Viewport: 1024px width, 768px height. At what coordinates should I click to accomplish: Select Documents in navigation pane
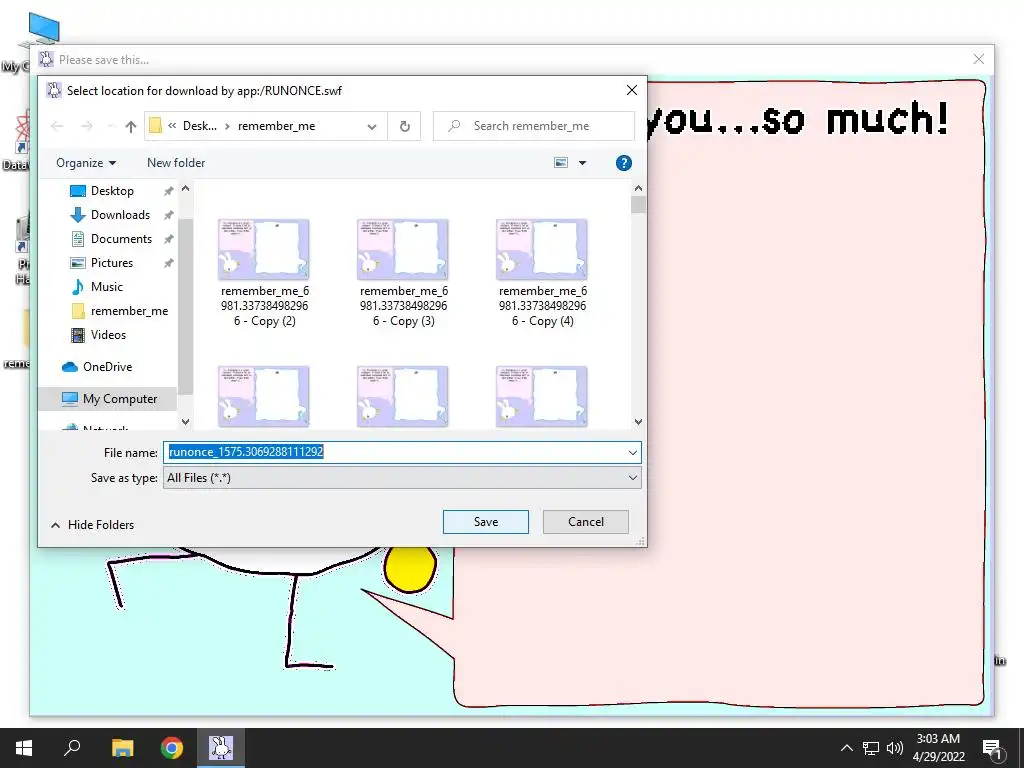(x=121, y=239)
